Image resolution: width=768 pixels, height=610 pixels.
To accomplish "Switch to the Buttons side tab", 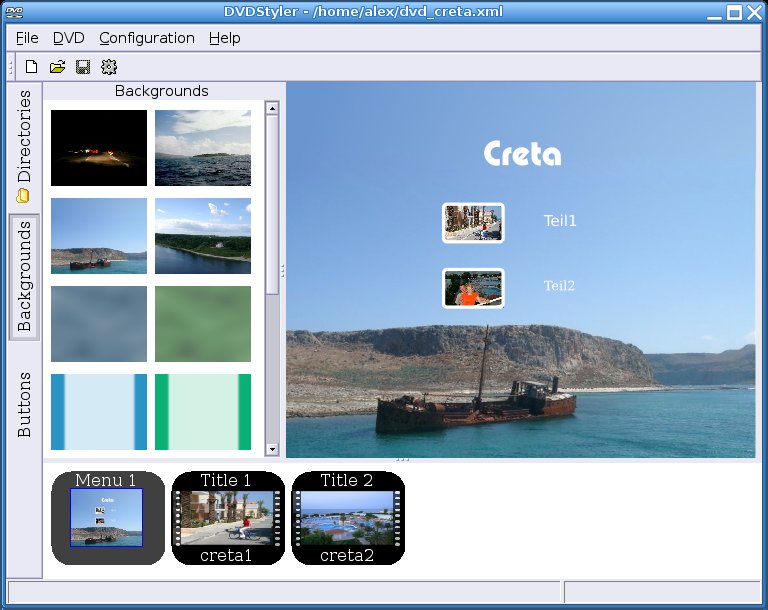I will point(25,405).
